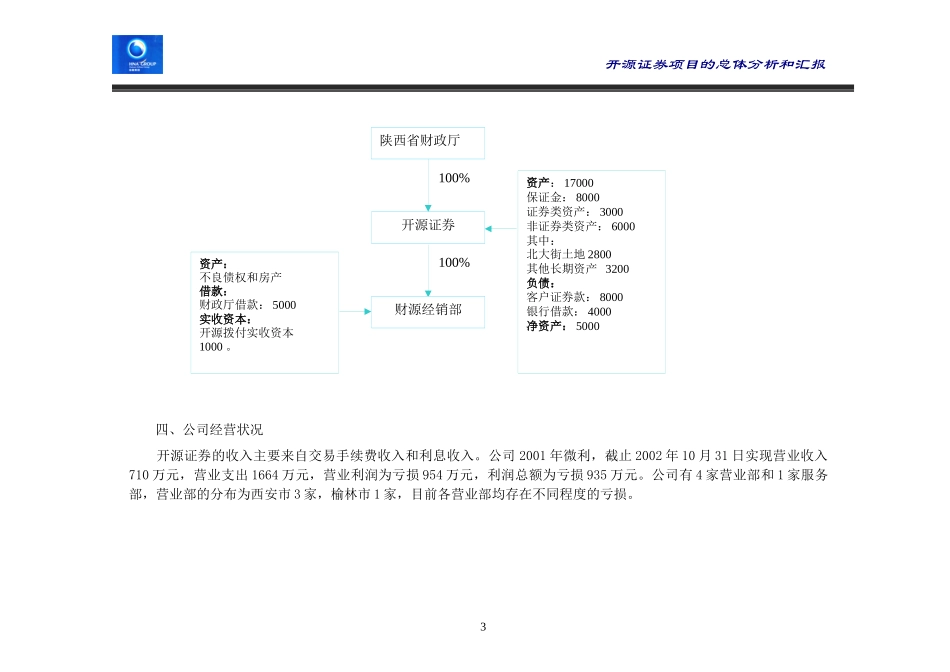Click the HNA Group logo
The image size is (950, 672).
[x=138, y=55]
